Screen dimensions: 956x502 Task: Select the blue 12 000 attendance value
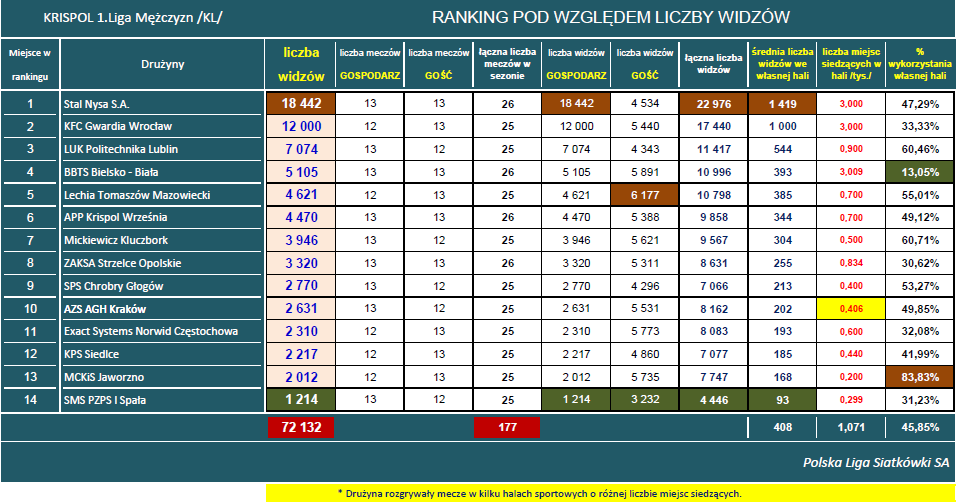301,126
